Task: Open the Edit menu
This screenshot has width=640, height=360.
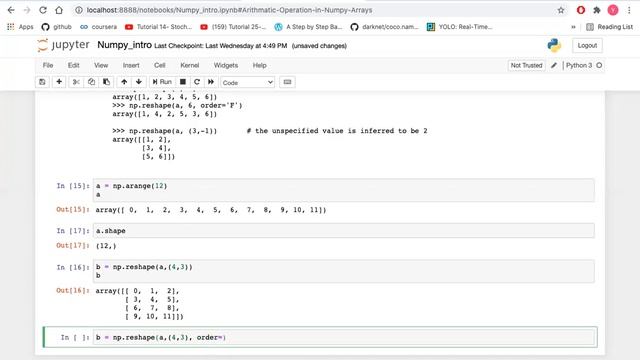Action: point(73,65)
